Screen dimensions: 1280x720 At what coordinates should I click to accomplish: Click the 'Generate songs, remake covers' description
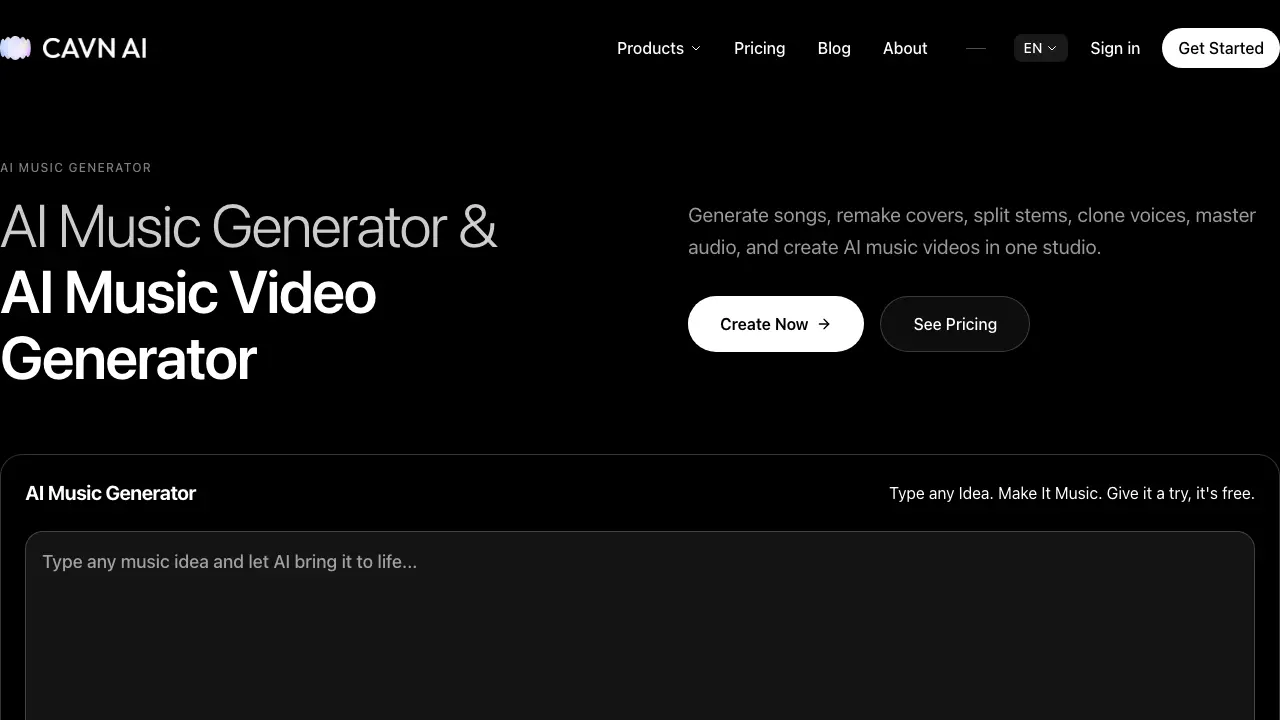coord(972,231)
